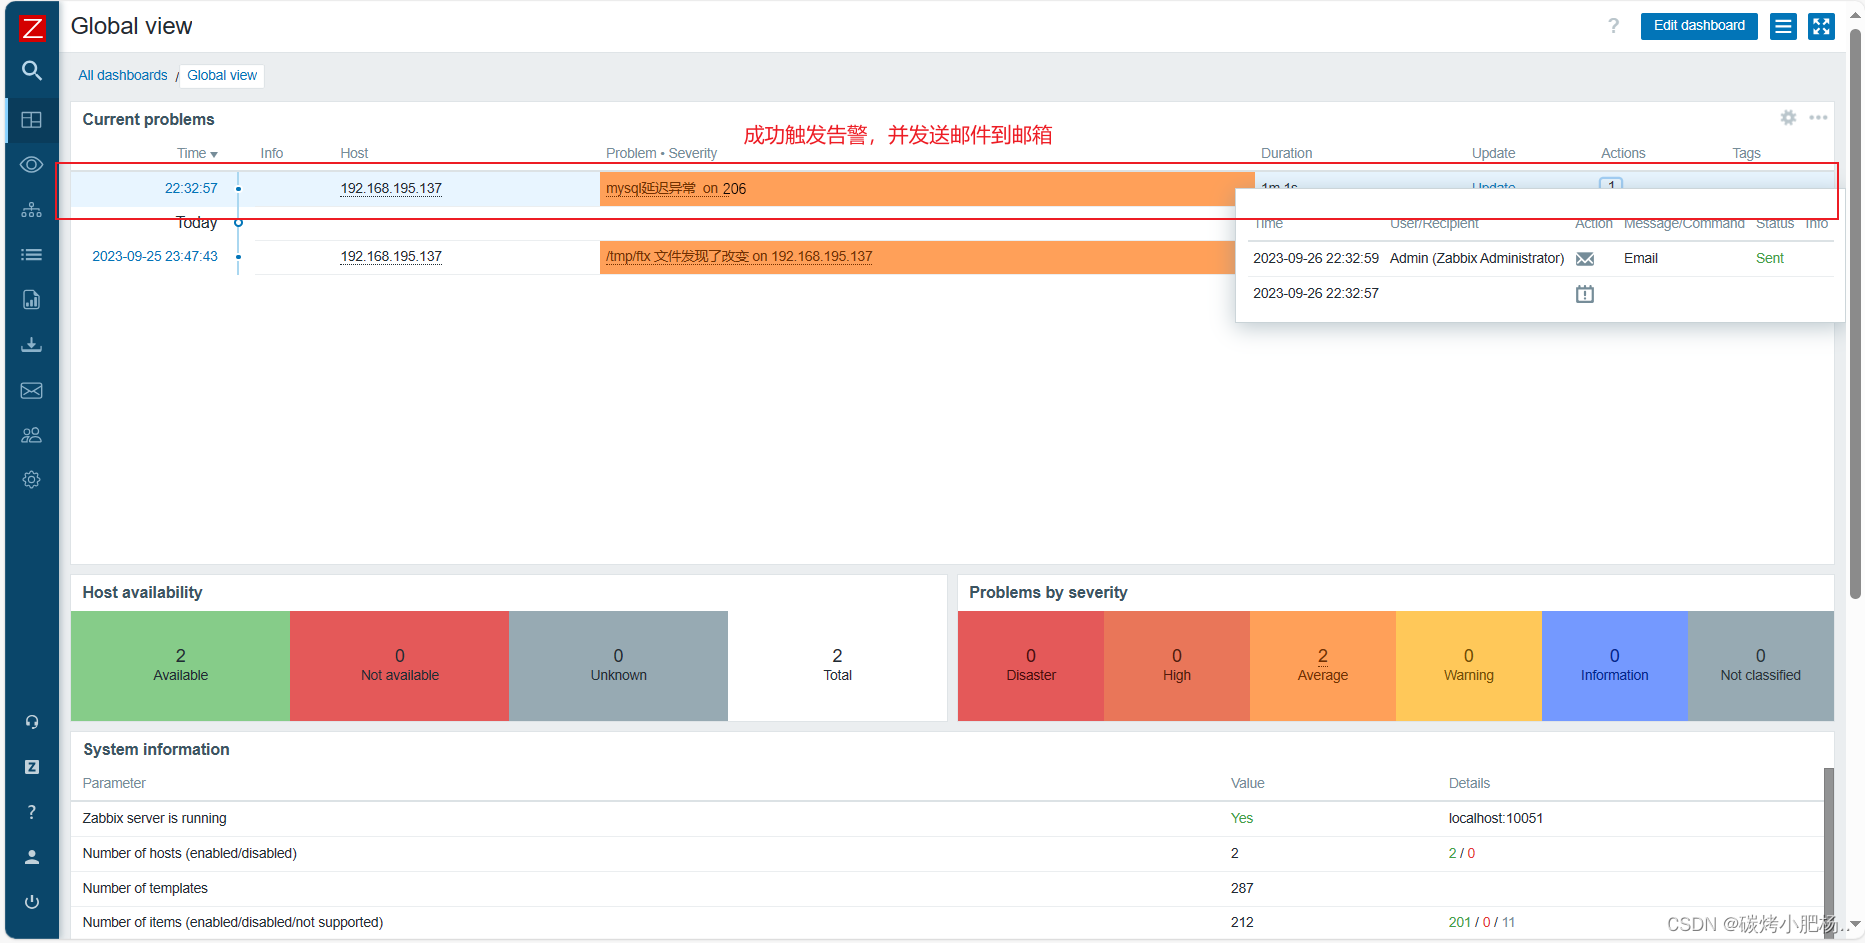This screenshot has width=1865, height=943.
Task: Click host 192.168.195.137 in mysql problem row
Action: (391, 188)
